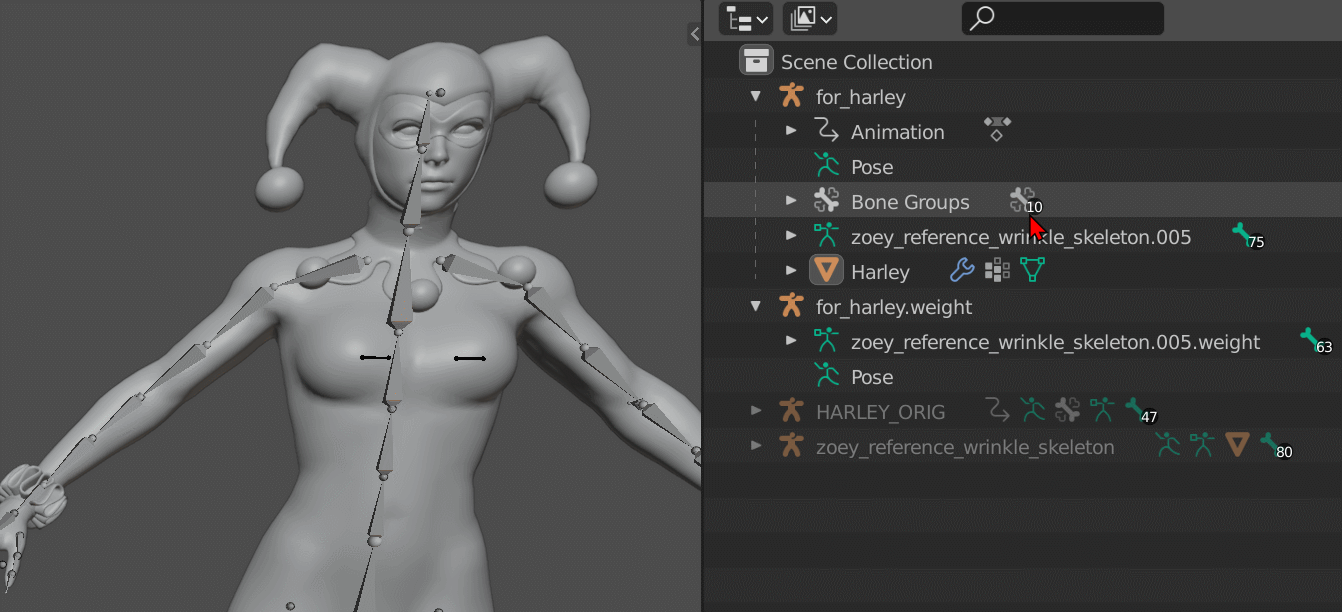Image resolution: width=1342 pixels, height=612 pixels.
Task: Select the zoey_reference_wrinkle_skeleton.005.weight name
Action: [x=1055, y=342]
